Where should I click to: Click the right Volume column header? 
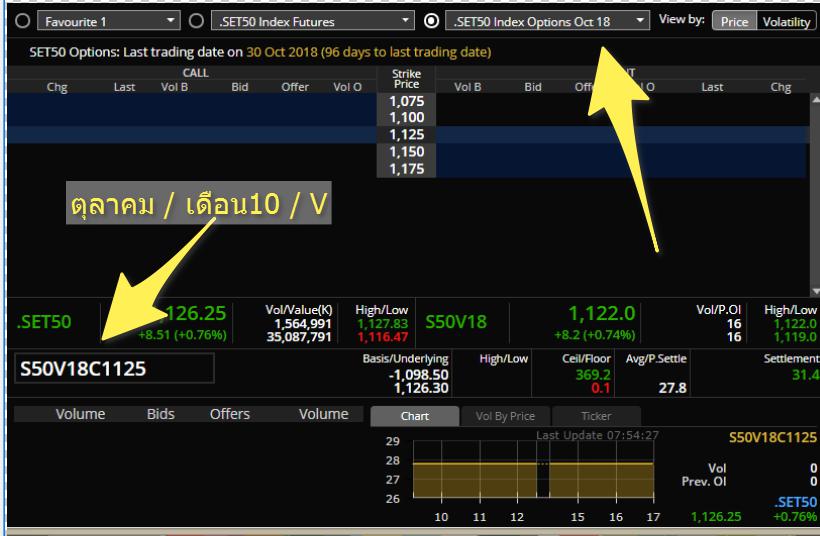(324, 414)
